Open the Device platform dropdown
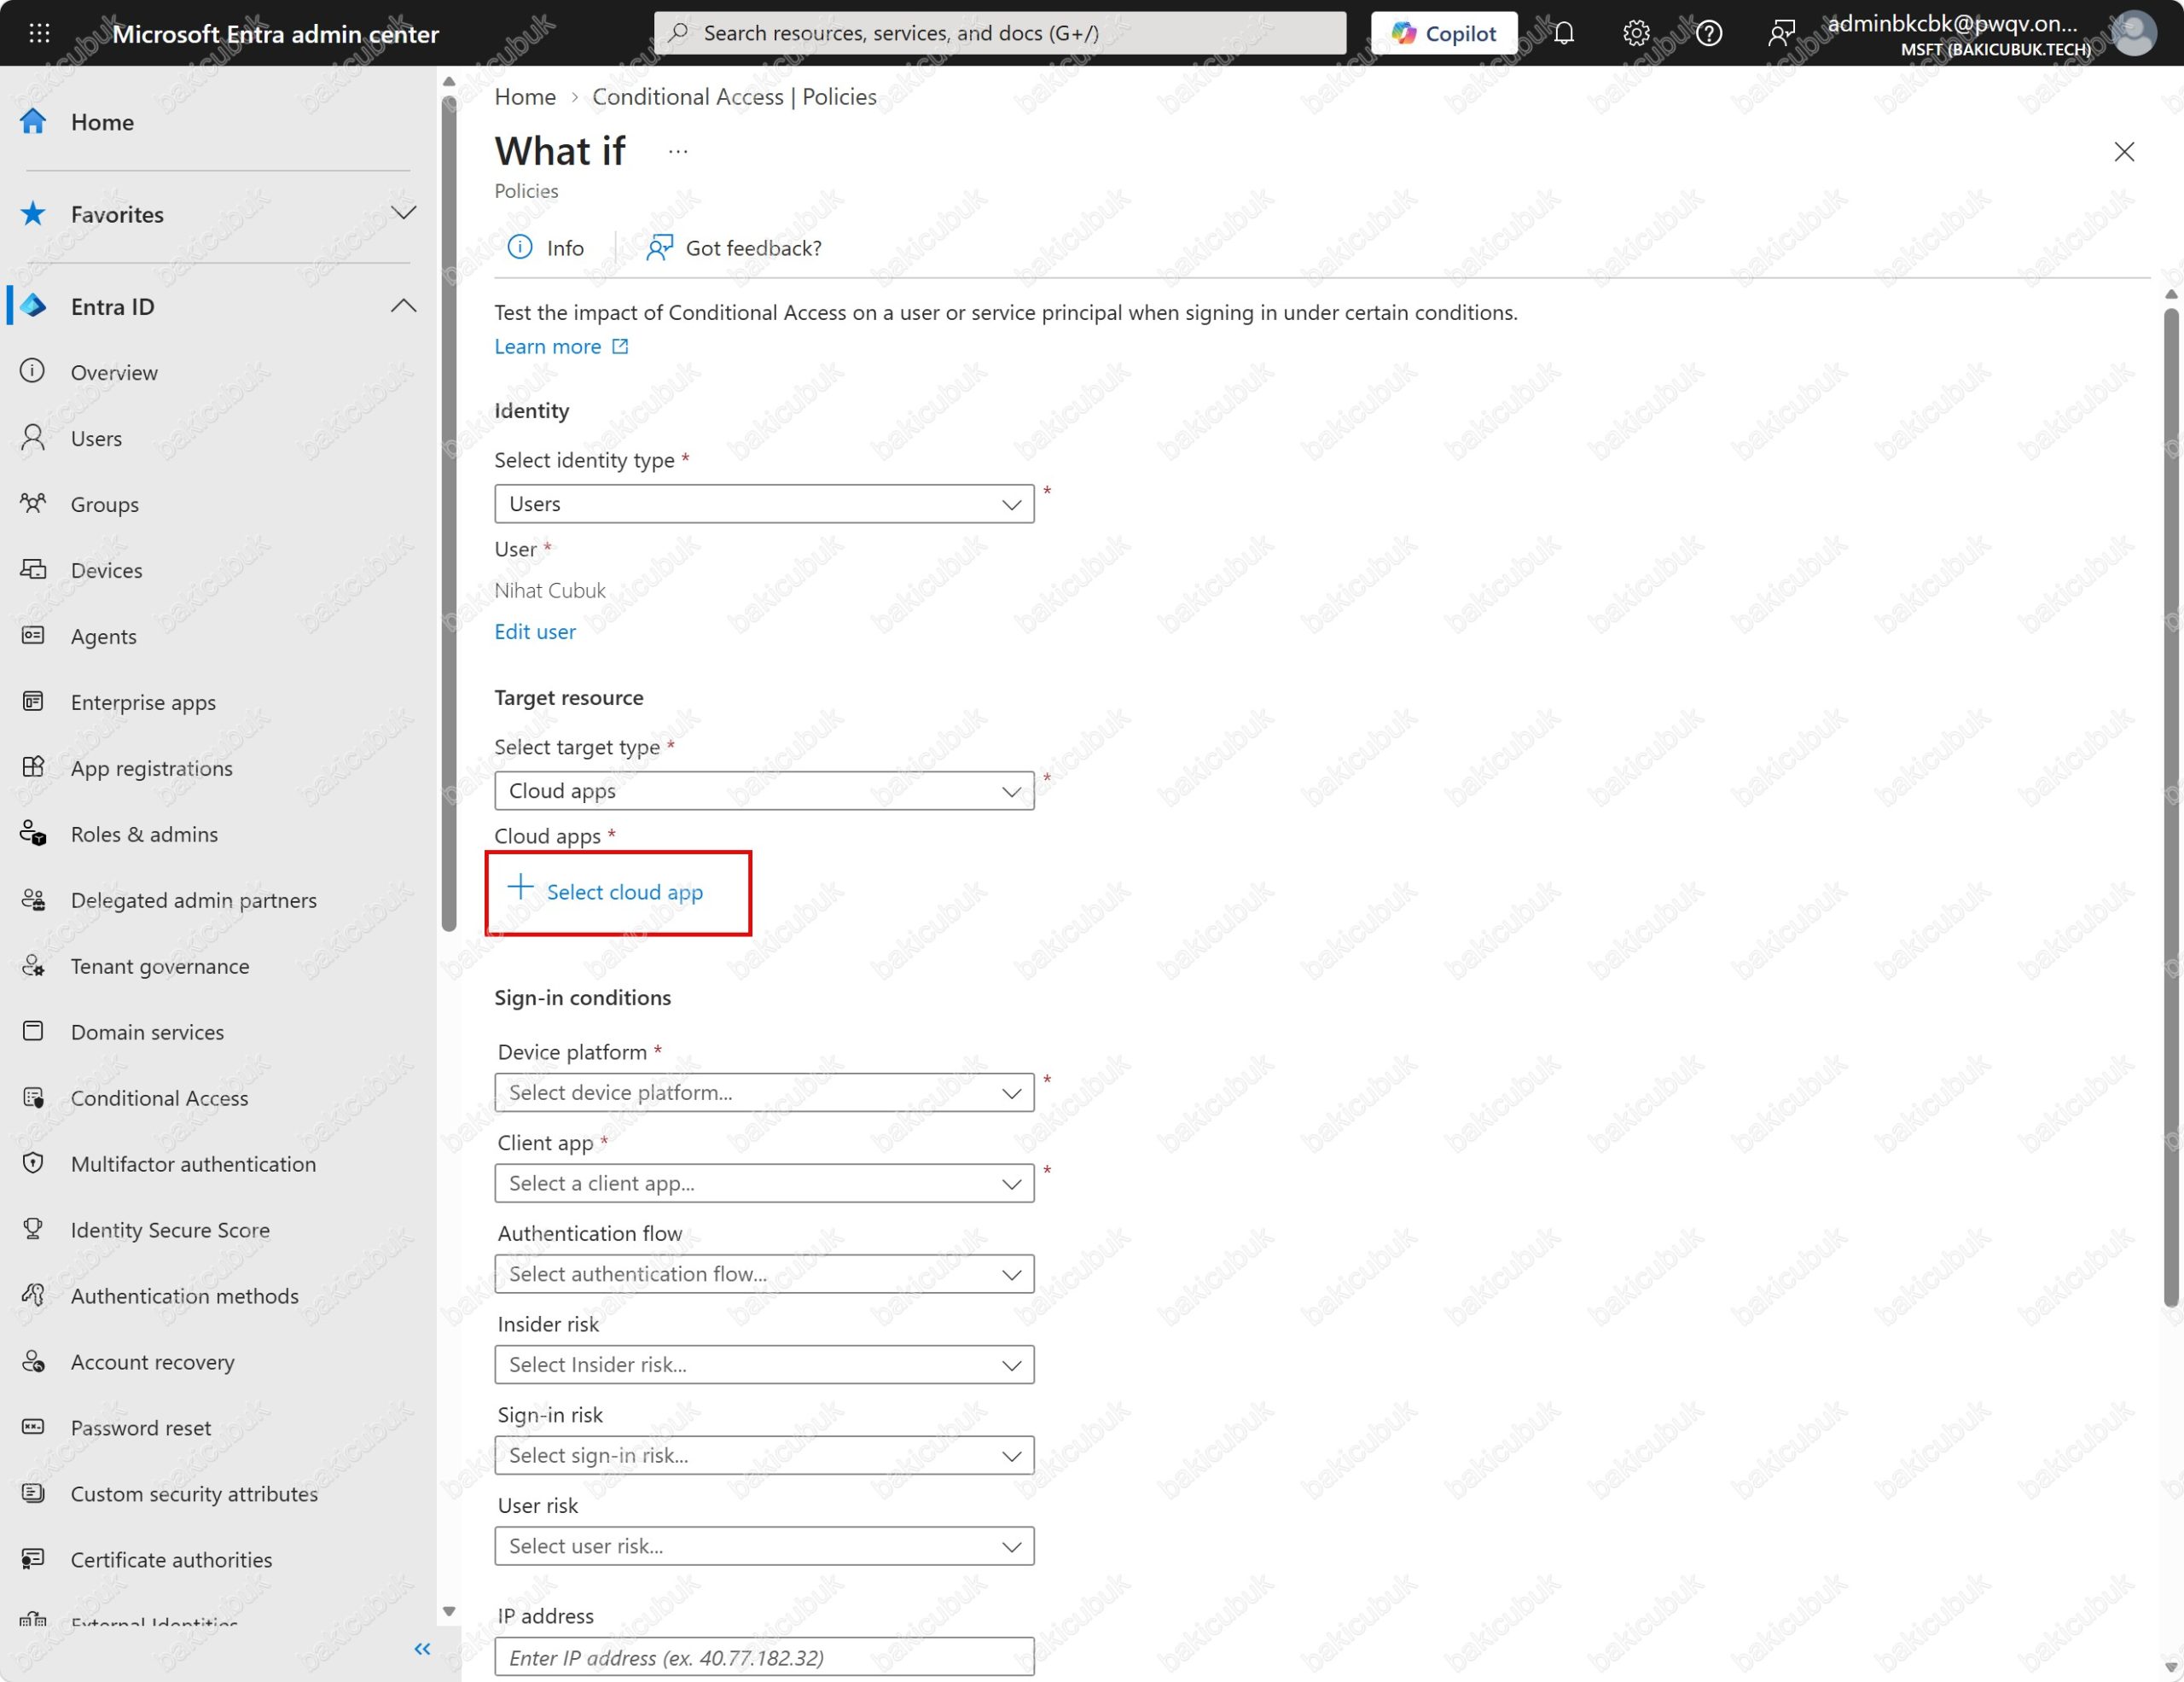 764,1092
